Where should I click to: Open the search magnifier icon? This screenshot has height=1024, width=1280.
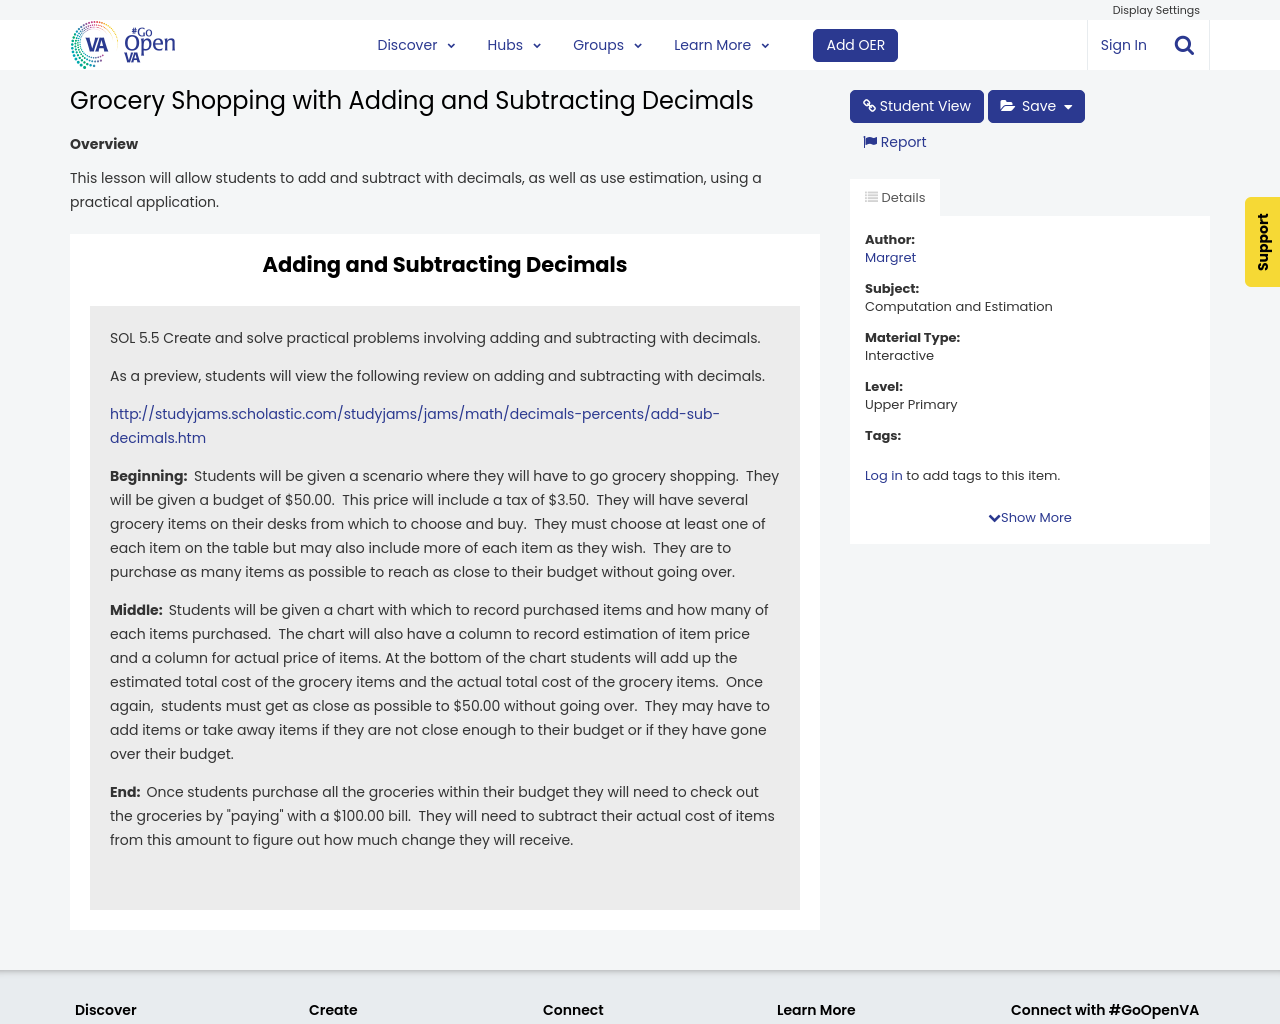coord(1184,45)
